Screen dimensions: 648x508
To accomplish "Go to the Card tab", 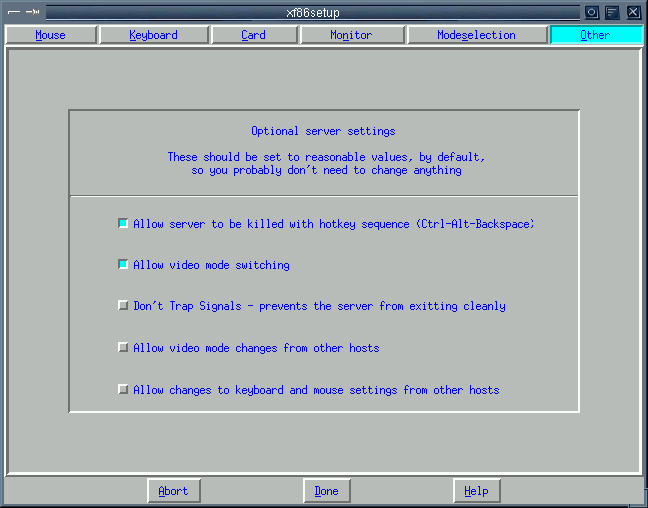I will (x=253, y=35).
